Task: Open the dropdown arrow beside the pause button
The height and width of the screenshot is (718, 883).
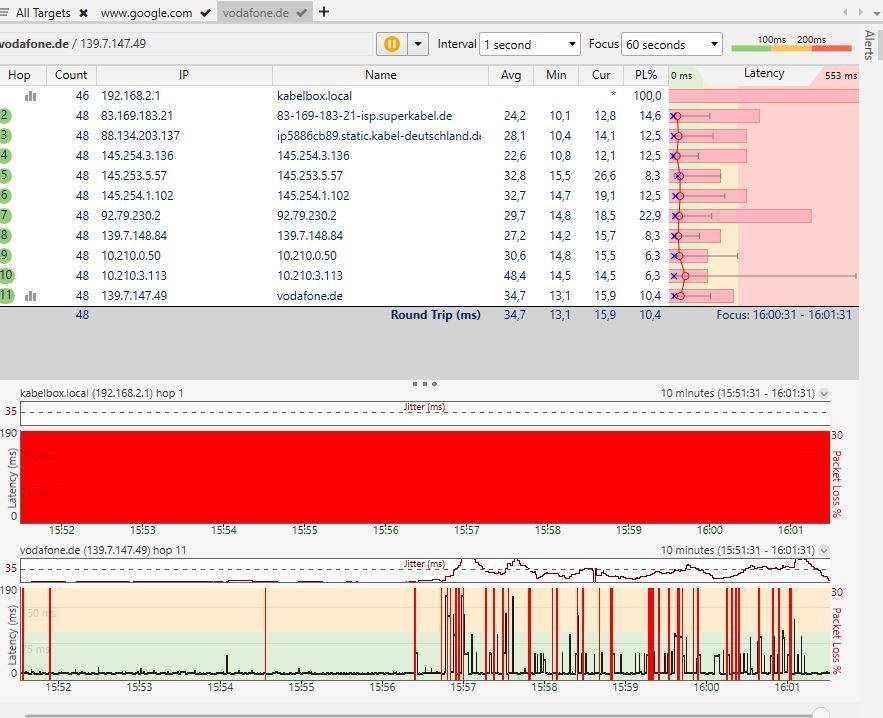Action: [418, 44]
